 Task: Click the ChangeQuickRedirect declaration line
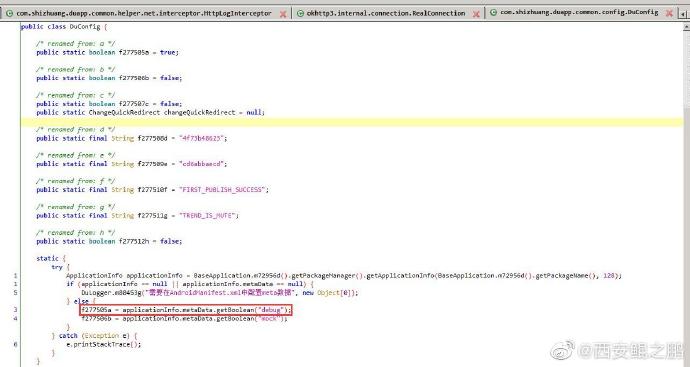[x=150, y=112]
